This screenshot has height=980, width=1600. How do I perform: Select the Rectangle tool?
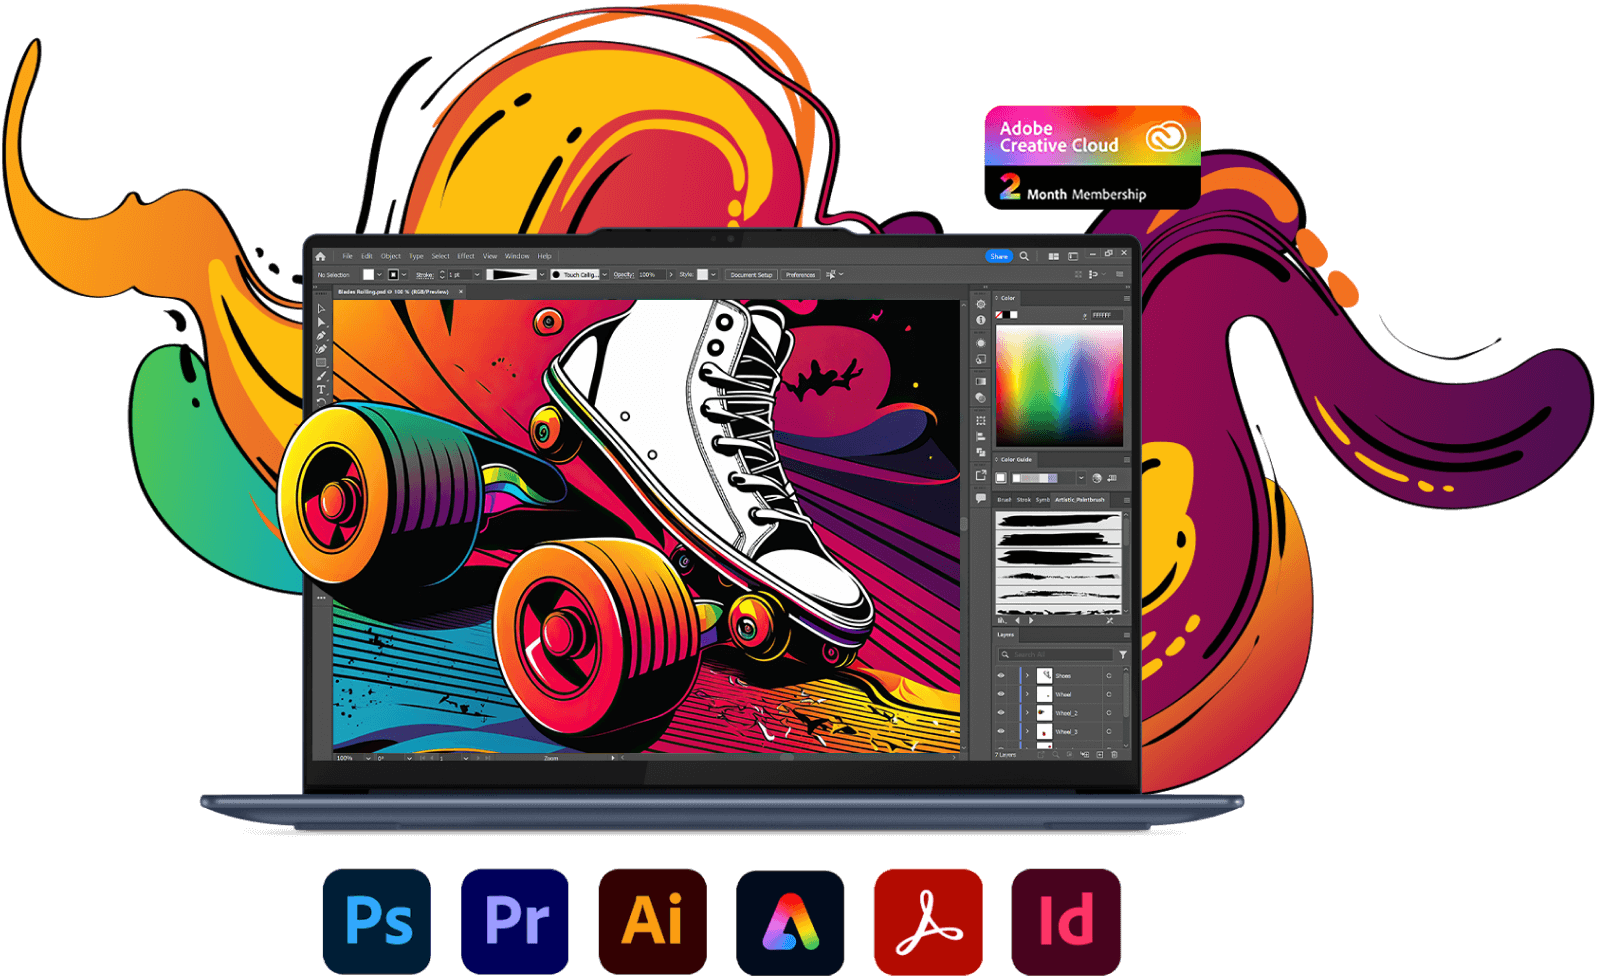[x=321, y=362]
